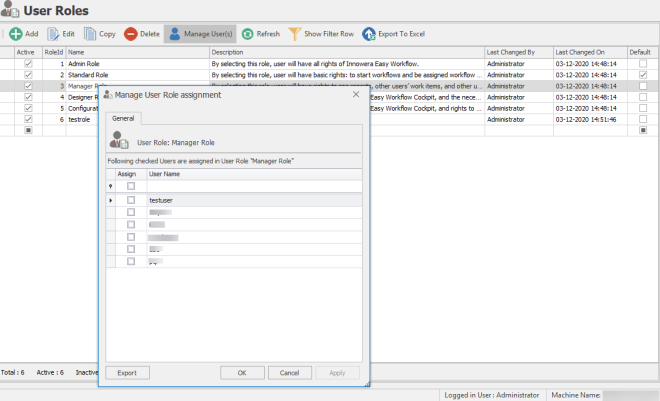This screenshot has width=660, height=401.
Task: Click the Total : 6 status text
Action: (13, 372)
